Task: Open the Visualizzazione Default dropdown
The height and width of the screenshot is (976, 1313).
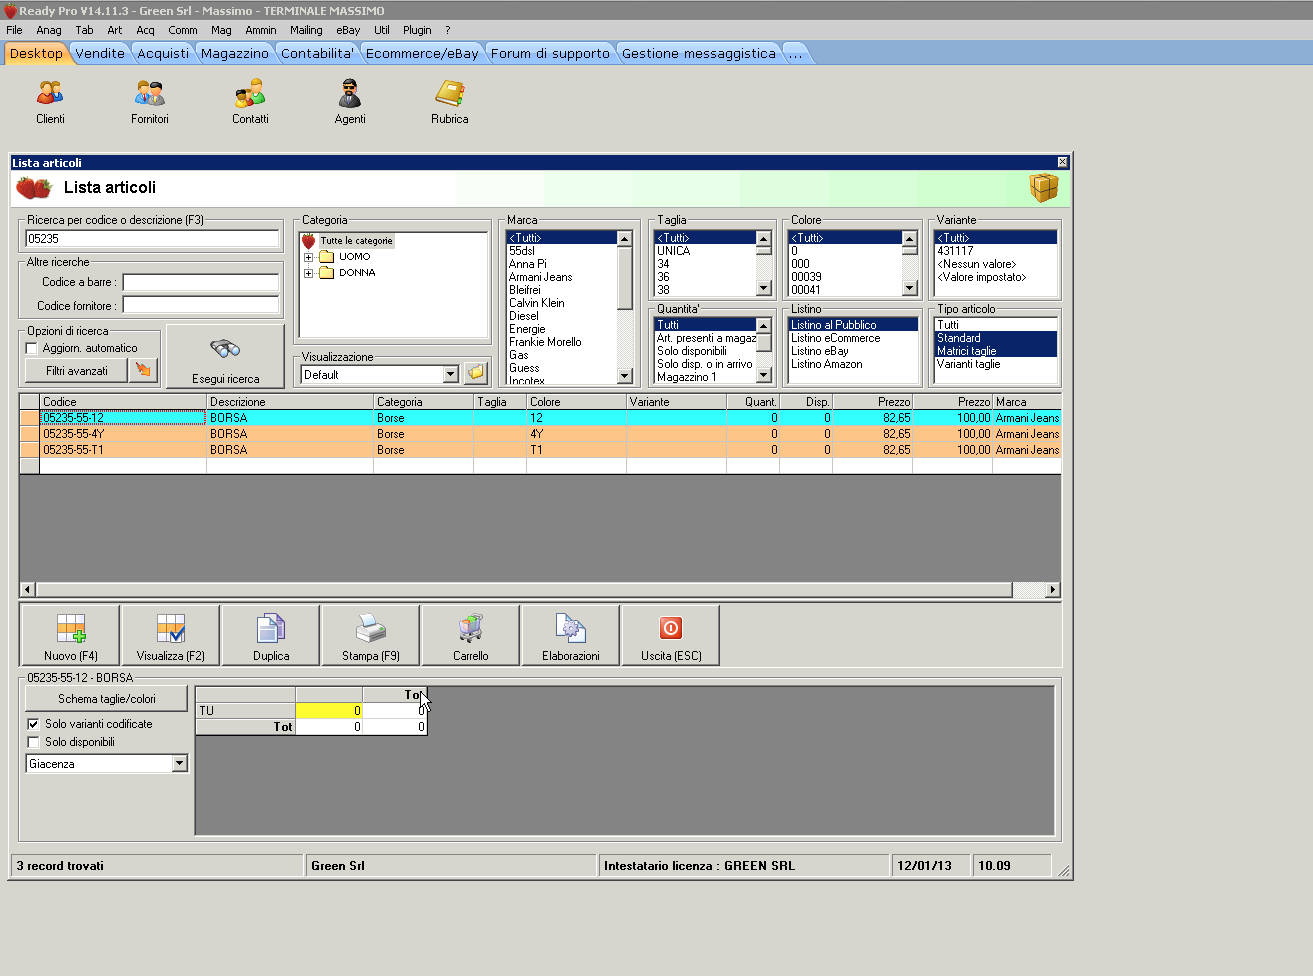Action: pyautogui.click(x=450, y=375)
